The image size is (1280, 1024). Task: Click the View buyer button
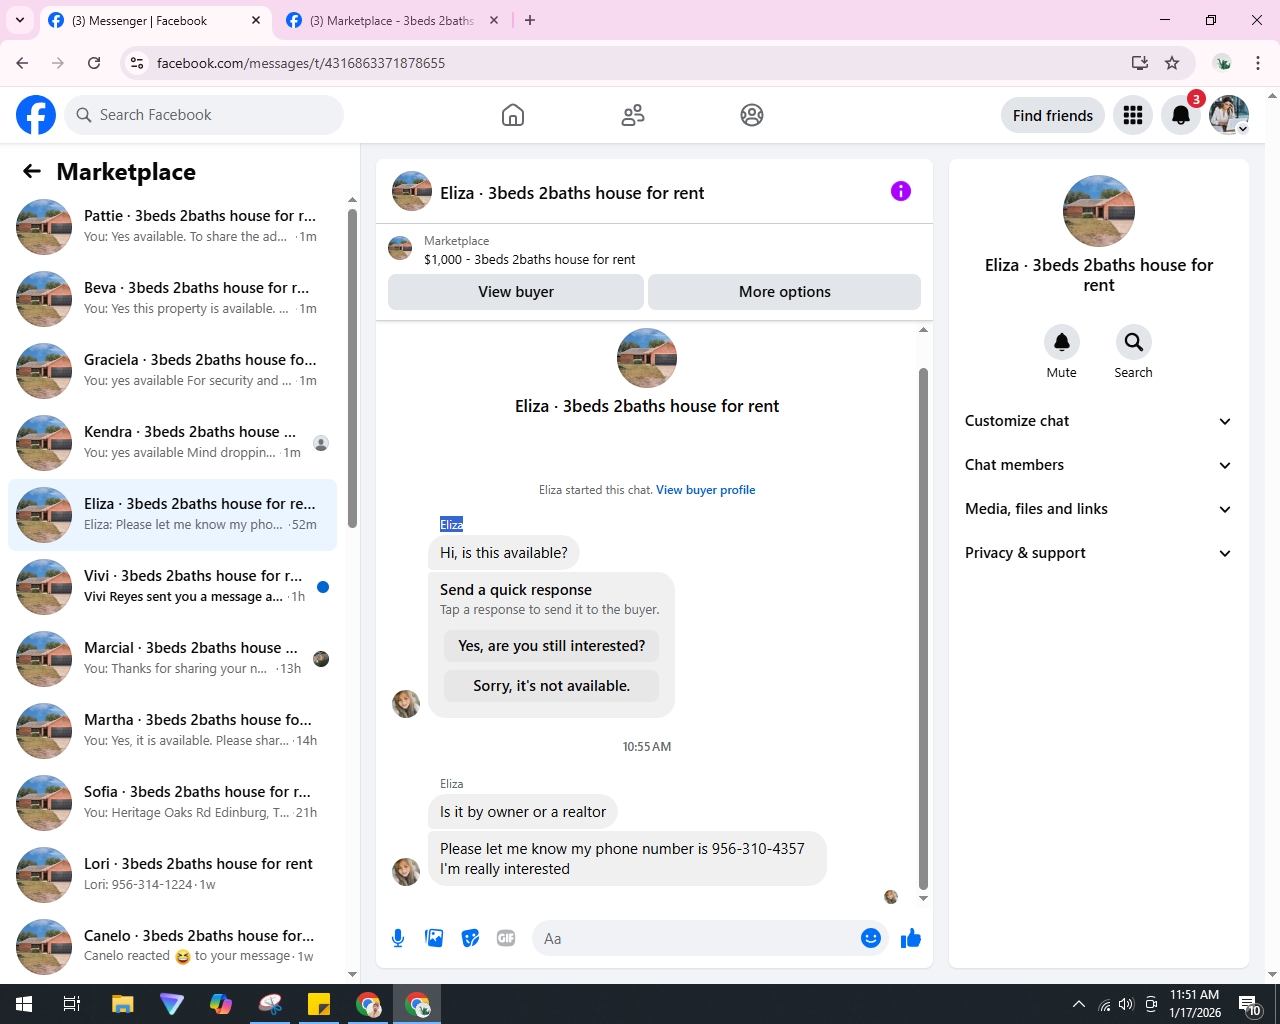[x=516, y=292]
